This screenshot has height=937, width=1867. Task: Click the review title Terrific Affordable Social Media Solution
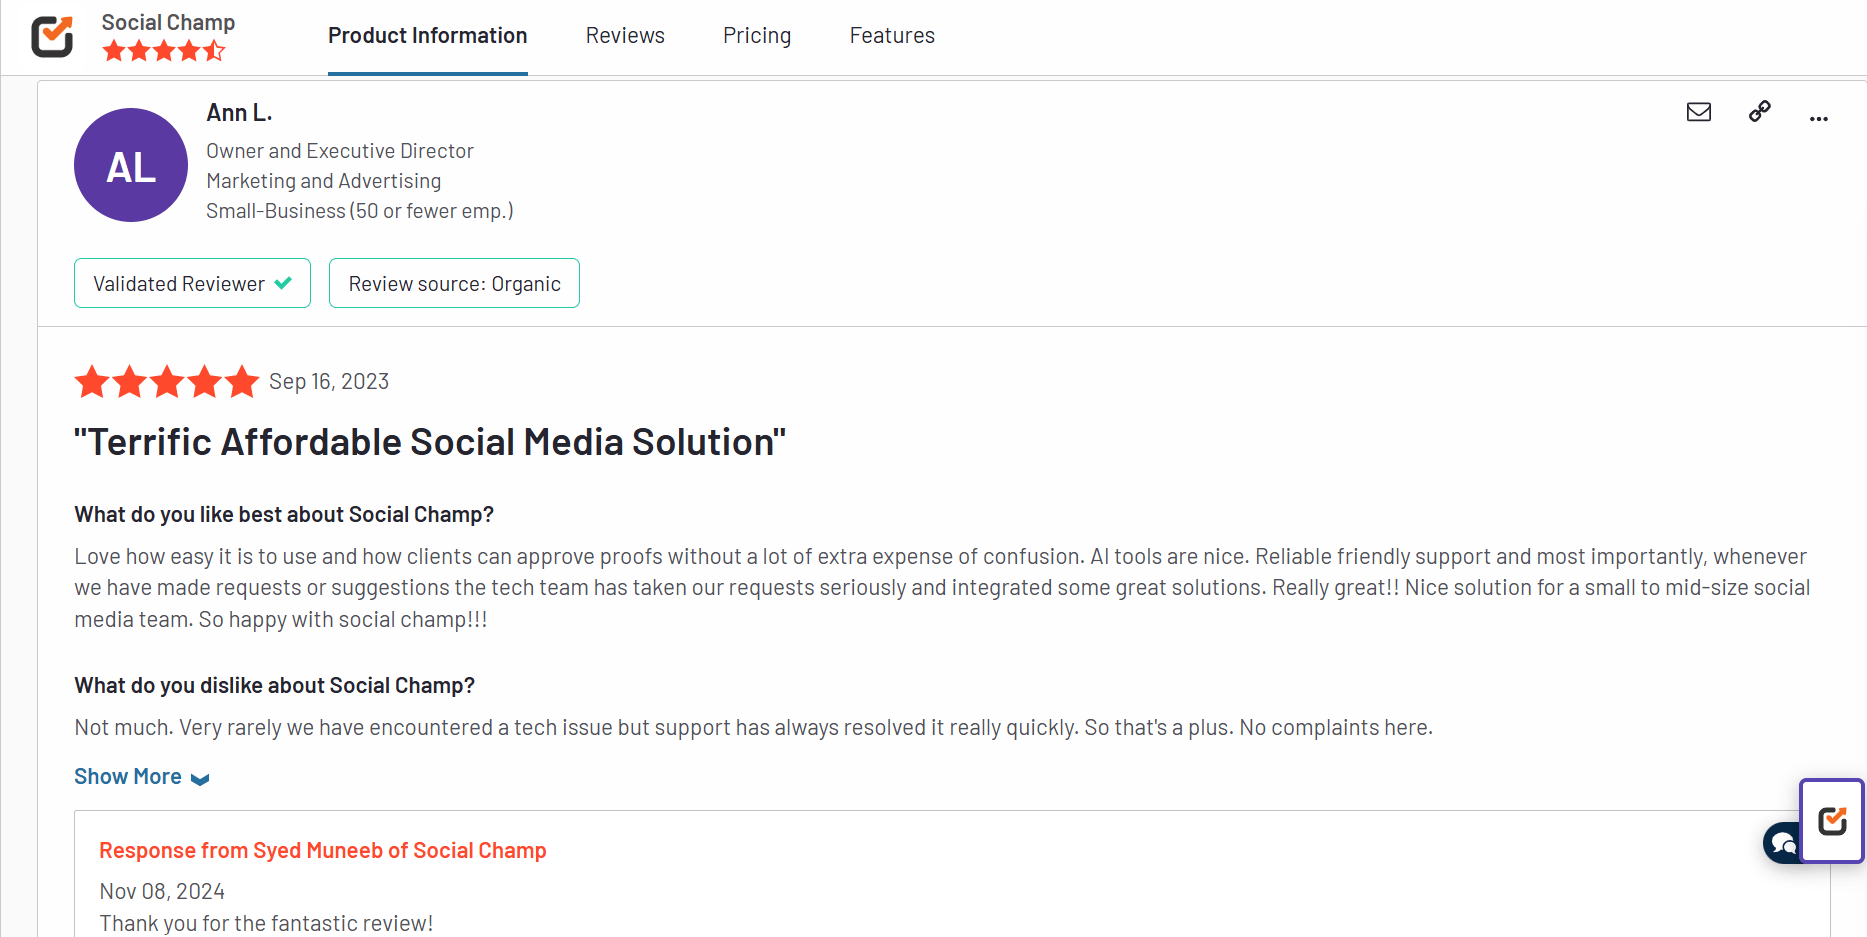coord(430,442)
